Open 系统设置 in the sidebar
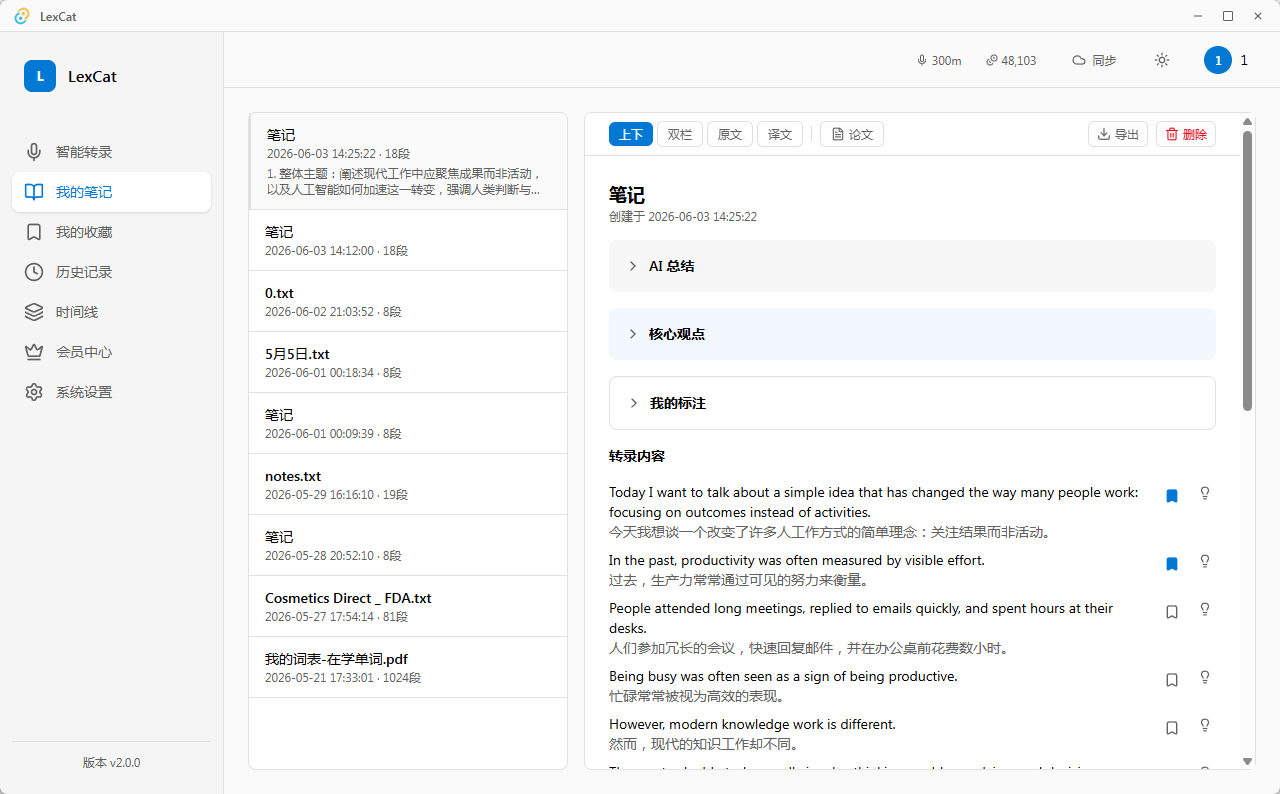 pyautogui.click(x=111, y=392)
